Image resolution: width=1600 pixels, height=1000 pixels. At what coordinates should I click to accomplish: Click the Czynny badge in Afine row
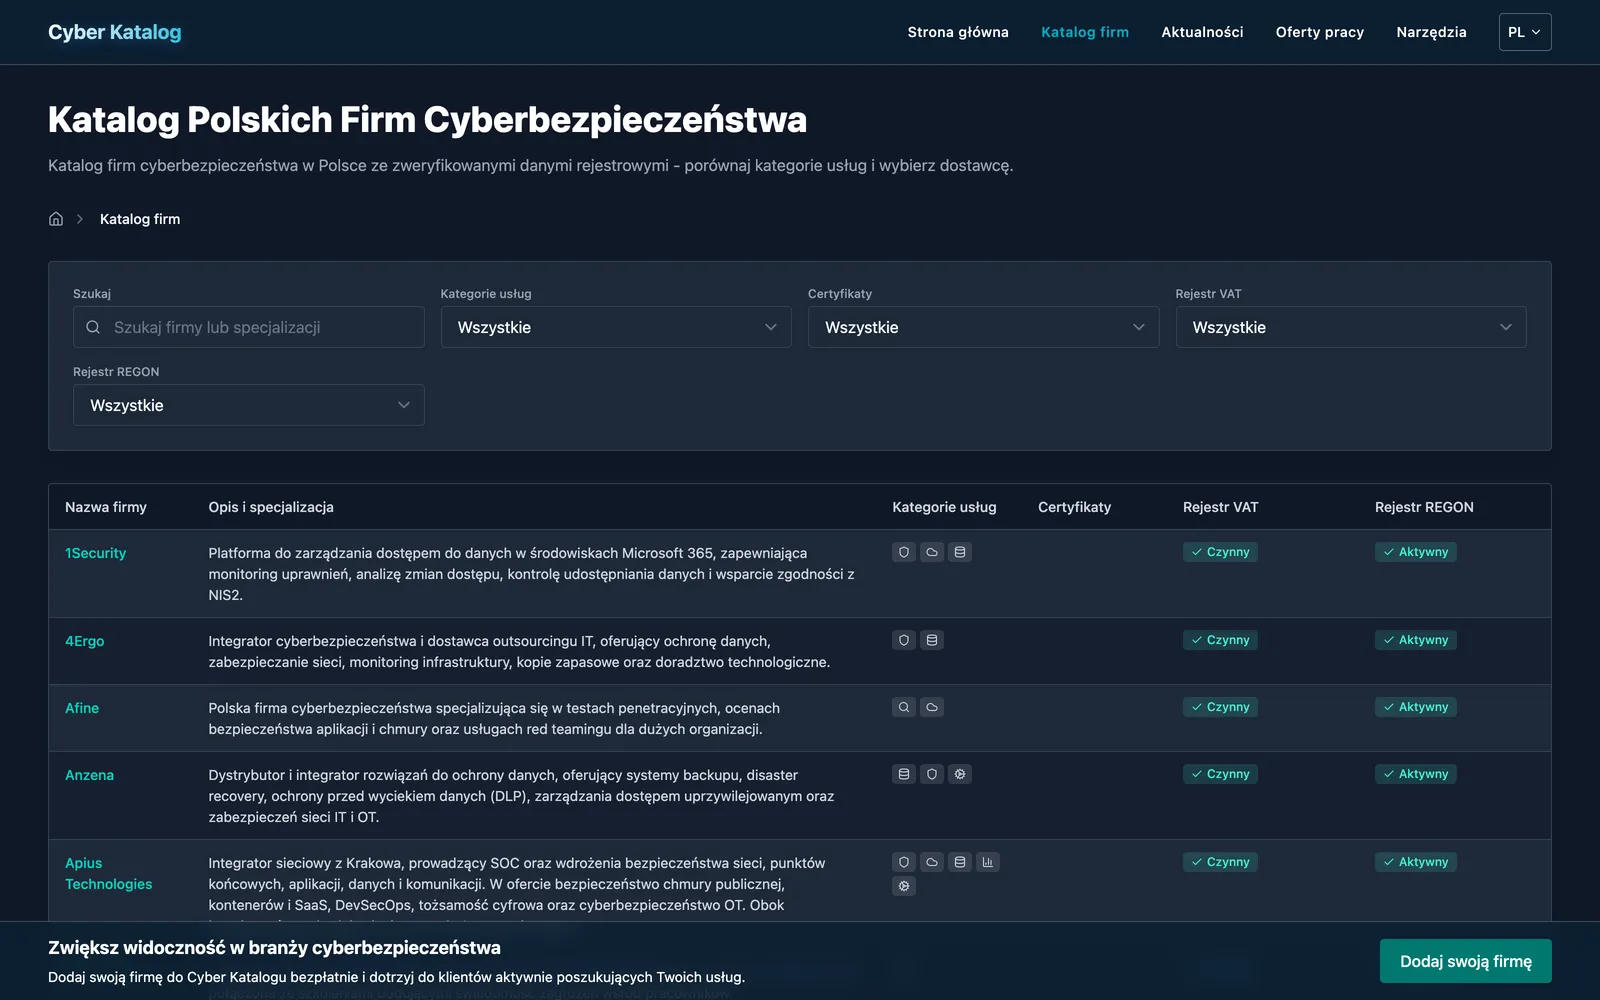pyautogui.click(x=1220, y=707)
